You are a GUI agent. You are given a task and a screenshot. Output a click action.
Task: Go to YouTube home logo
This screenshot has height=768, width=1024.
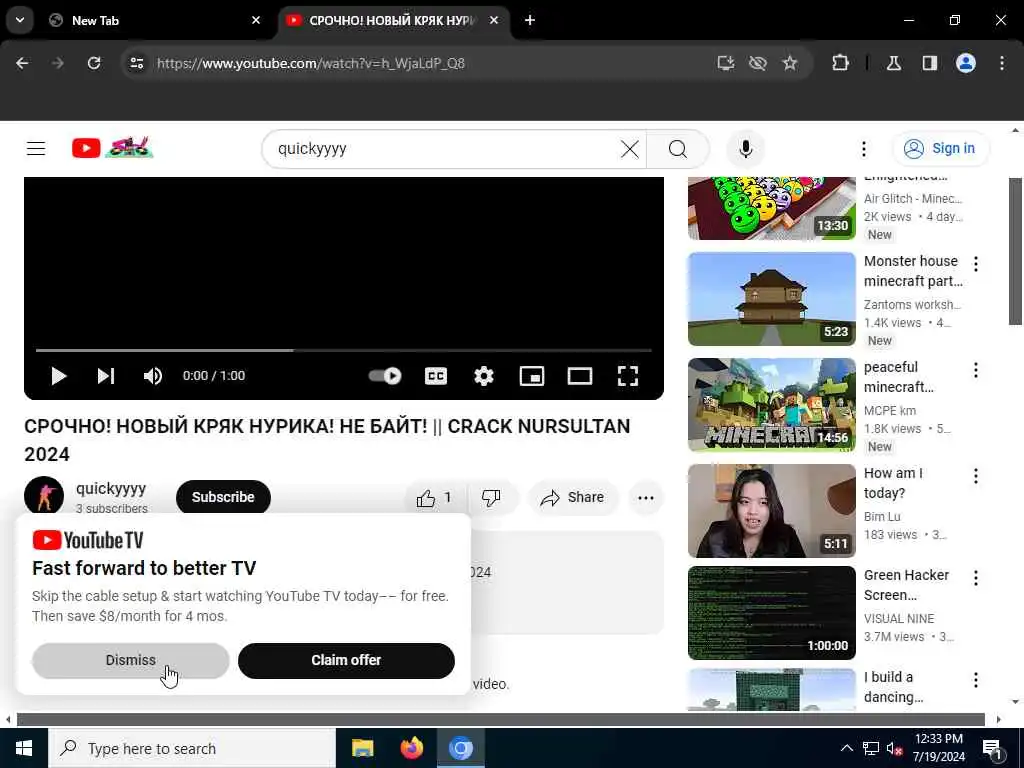tap(112, 148)
